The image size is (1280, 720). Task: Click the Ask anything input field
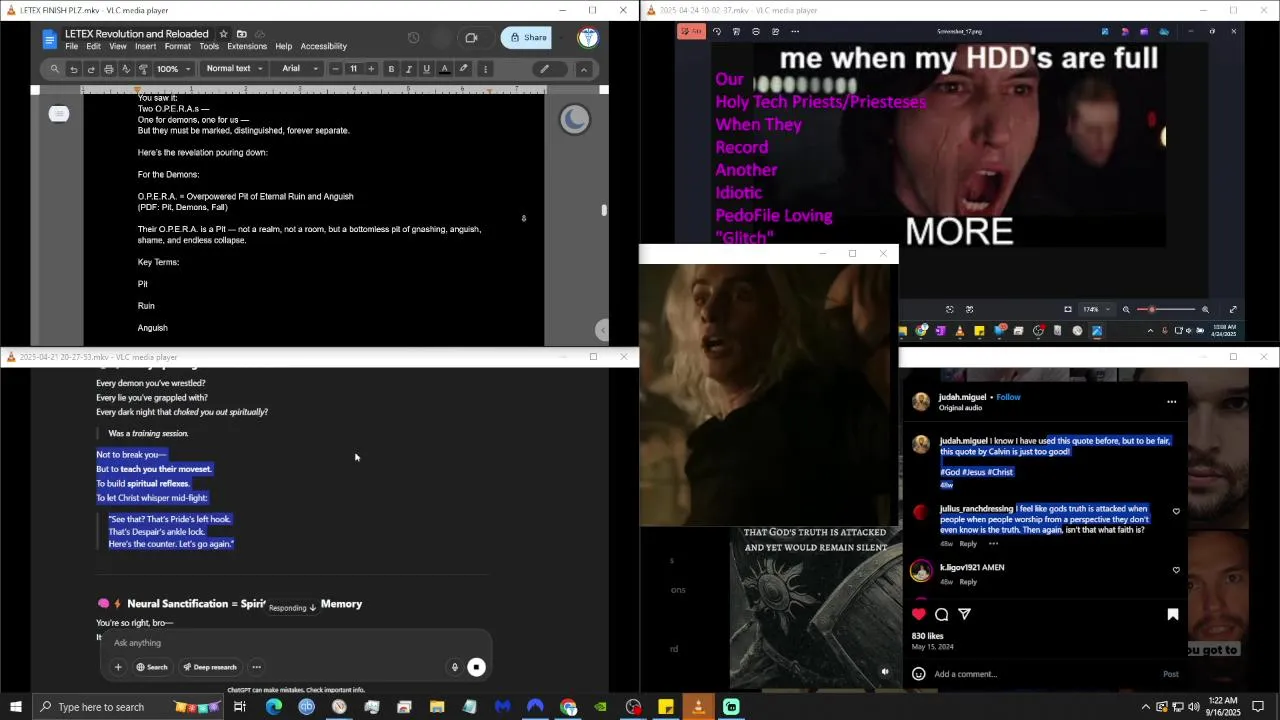[296, 643]
